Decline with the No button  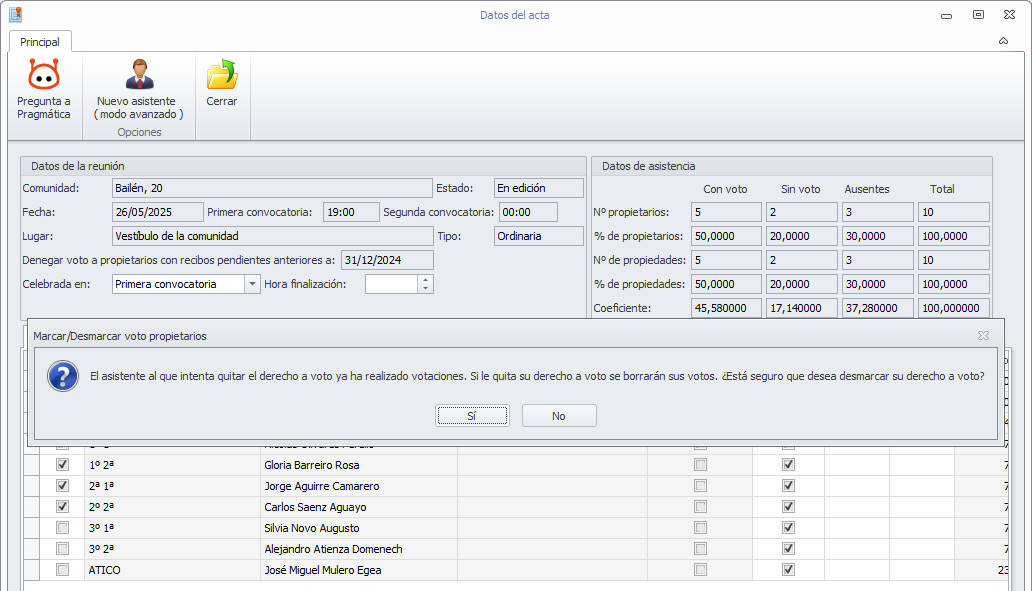pos(559,416)
